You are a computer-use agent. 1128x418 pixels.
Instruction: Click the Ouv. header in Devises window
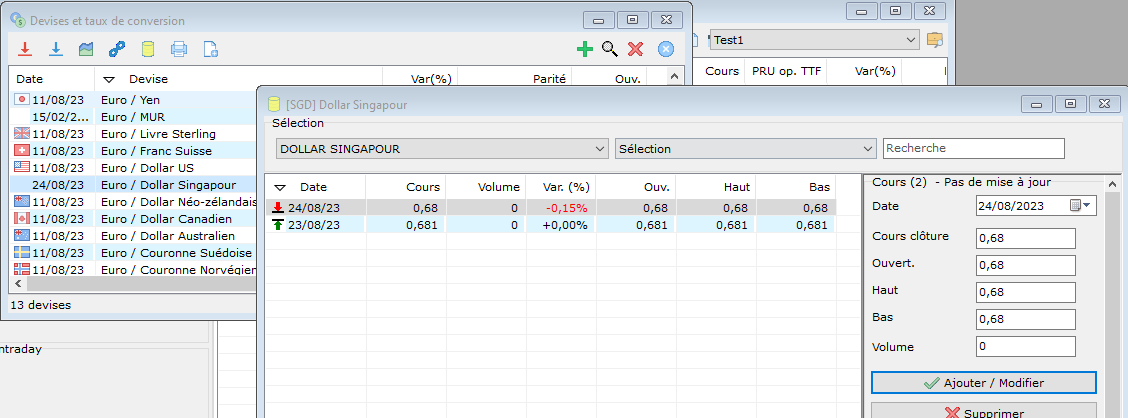[x=627, y=79]
